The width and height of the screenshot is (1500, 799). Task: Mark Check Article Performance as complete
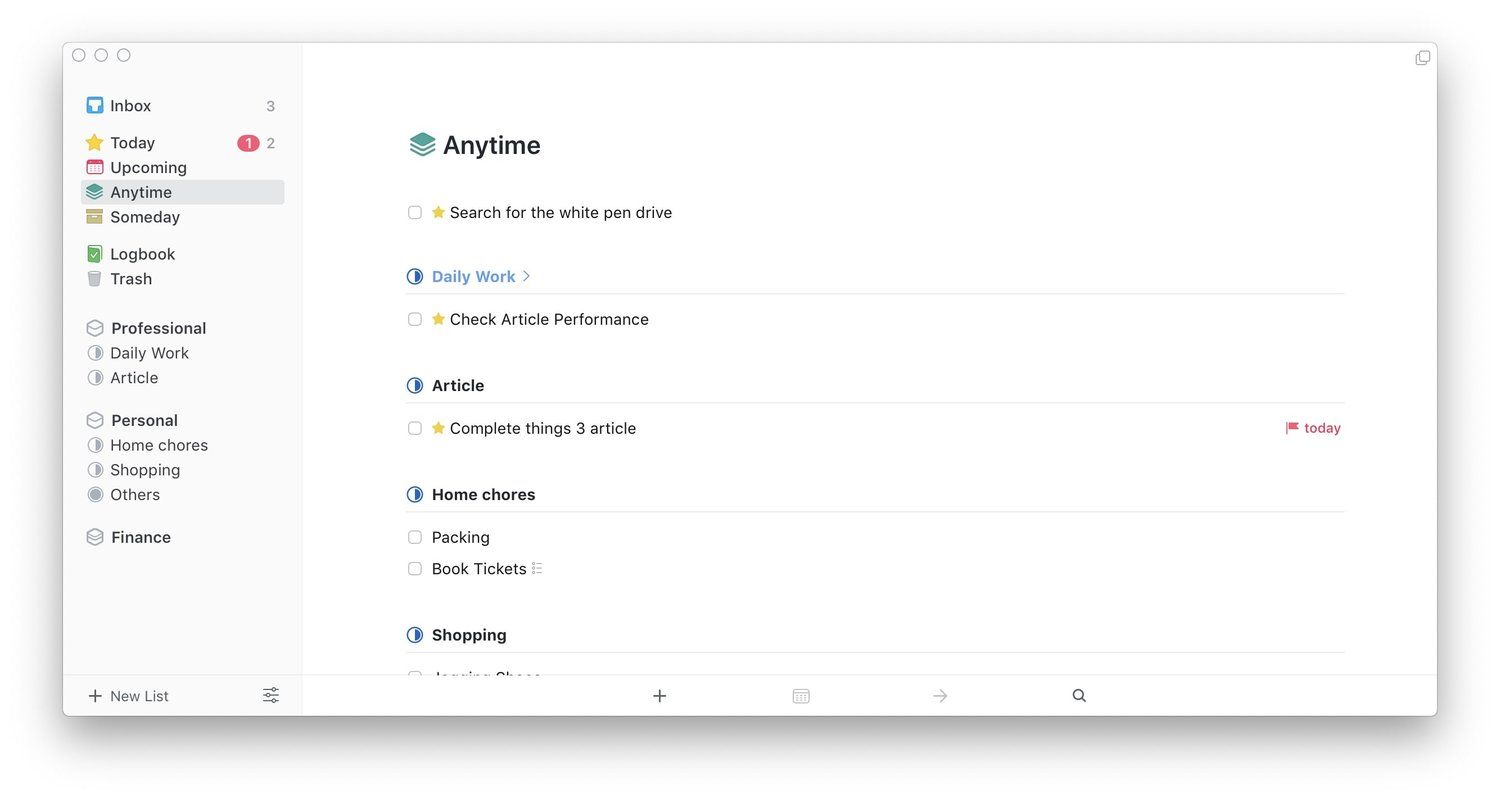click(x=415, y=320)
